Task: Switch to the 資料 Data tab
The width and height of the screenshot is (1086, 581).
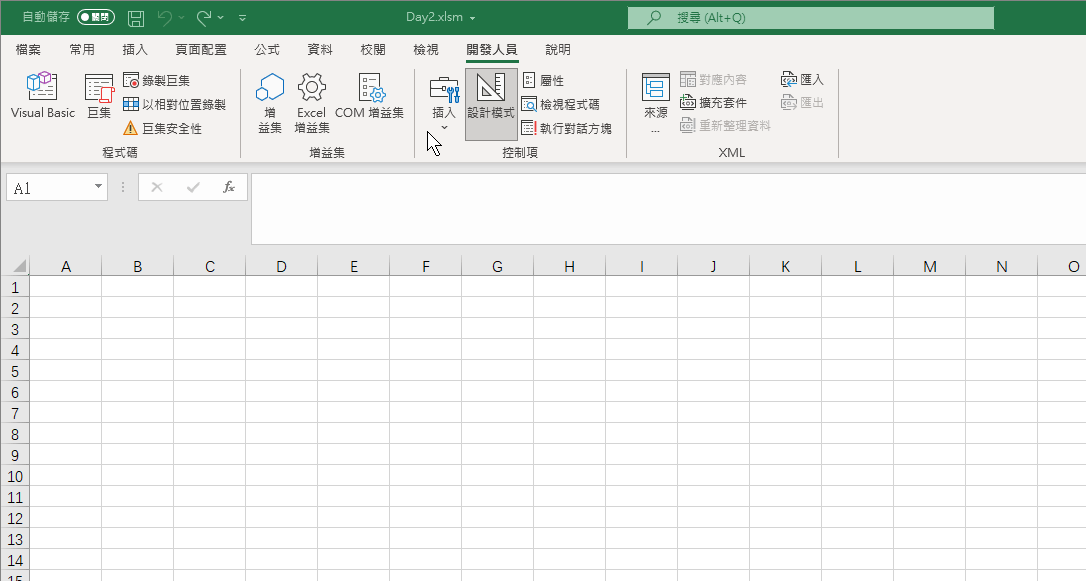Action: (320, 50)
